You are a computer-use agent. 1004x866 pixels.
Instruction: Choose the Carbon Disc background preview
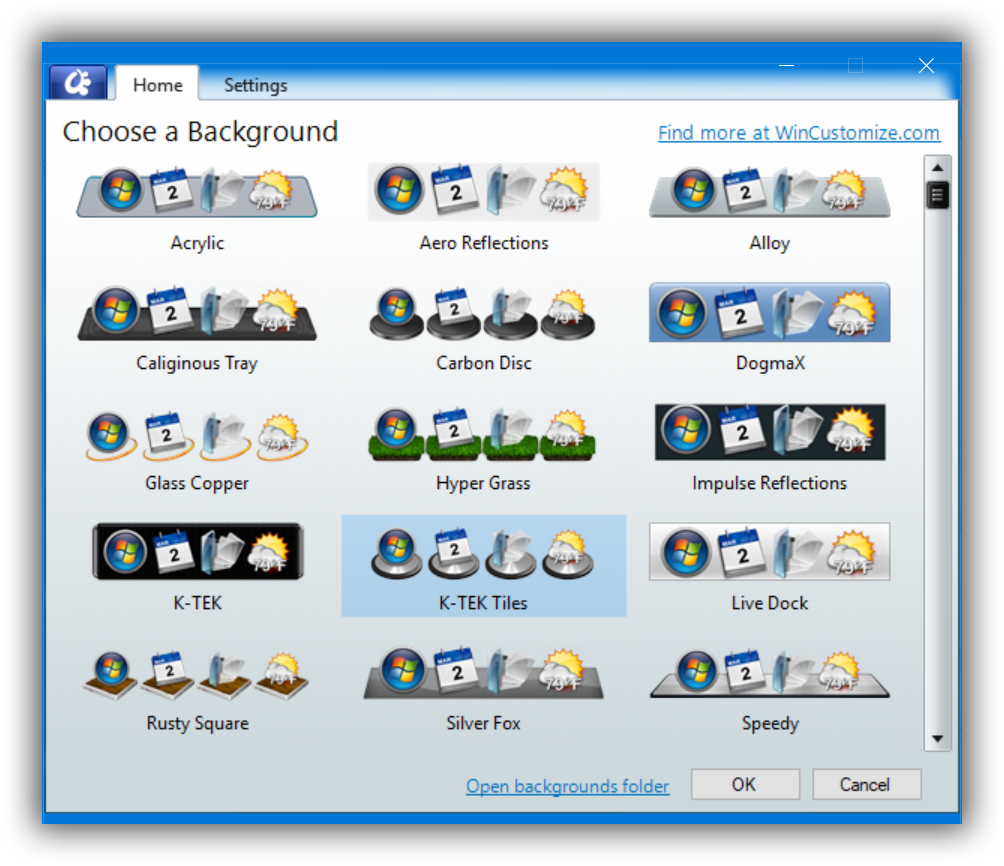pyautogui.click(x=483, y=313)
